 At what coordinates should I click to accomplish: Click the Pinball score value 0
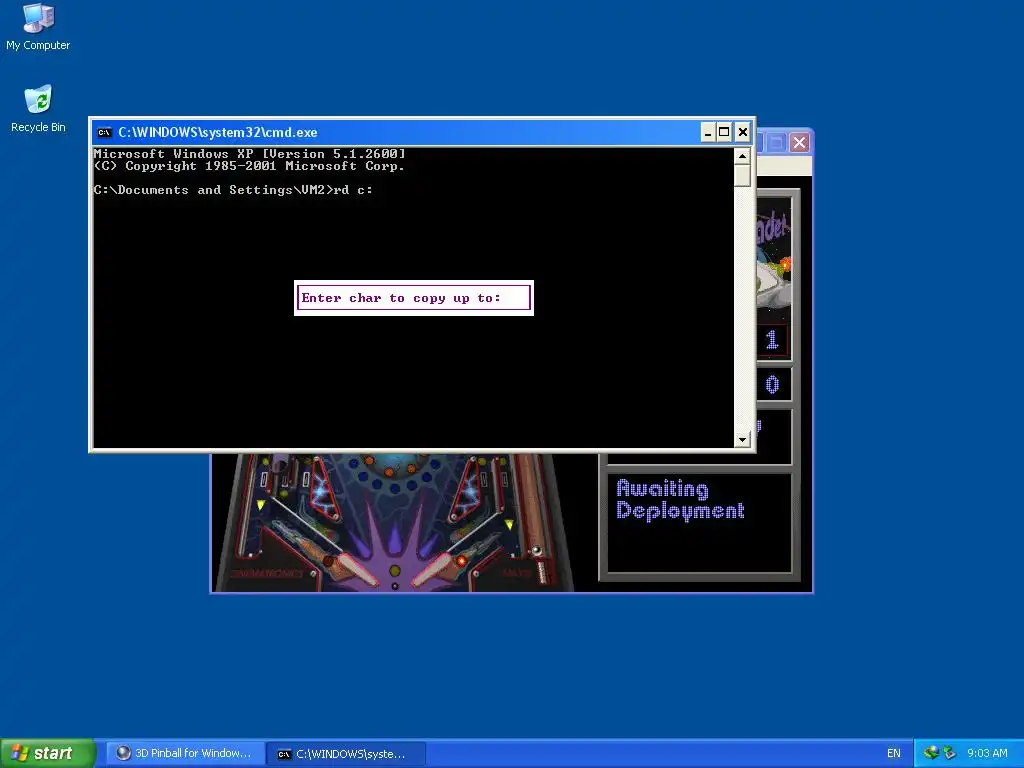(772, 385)
